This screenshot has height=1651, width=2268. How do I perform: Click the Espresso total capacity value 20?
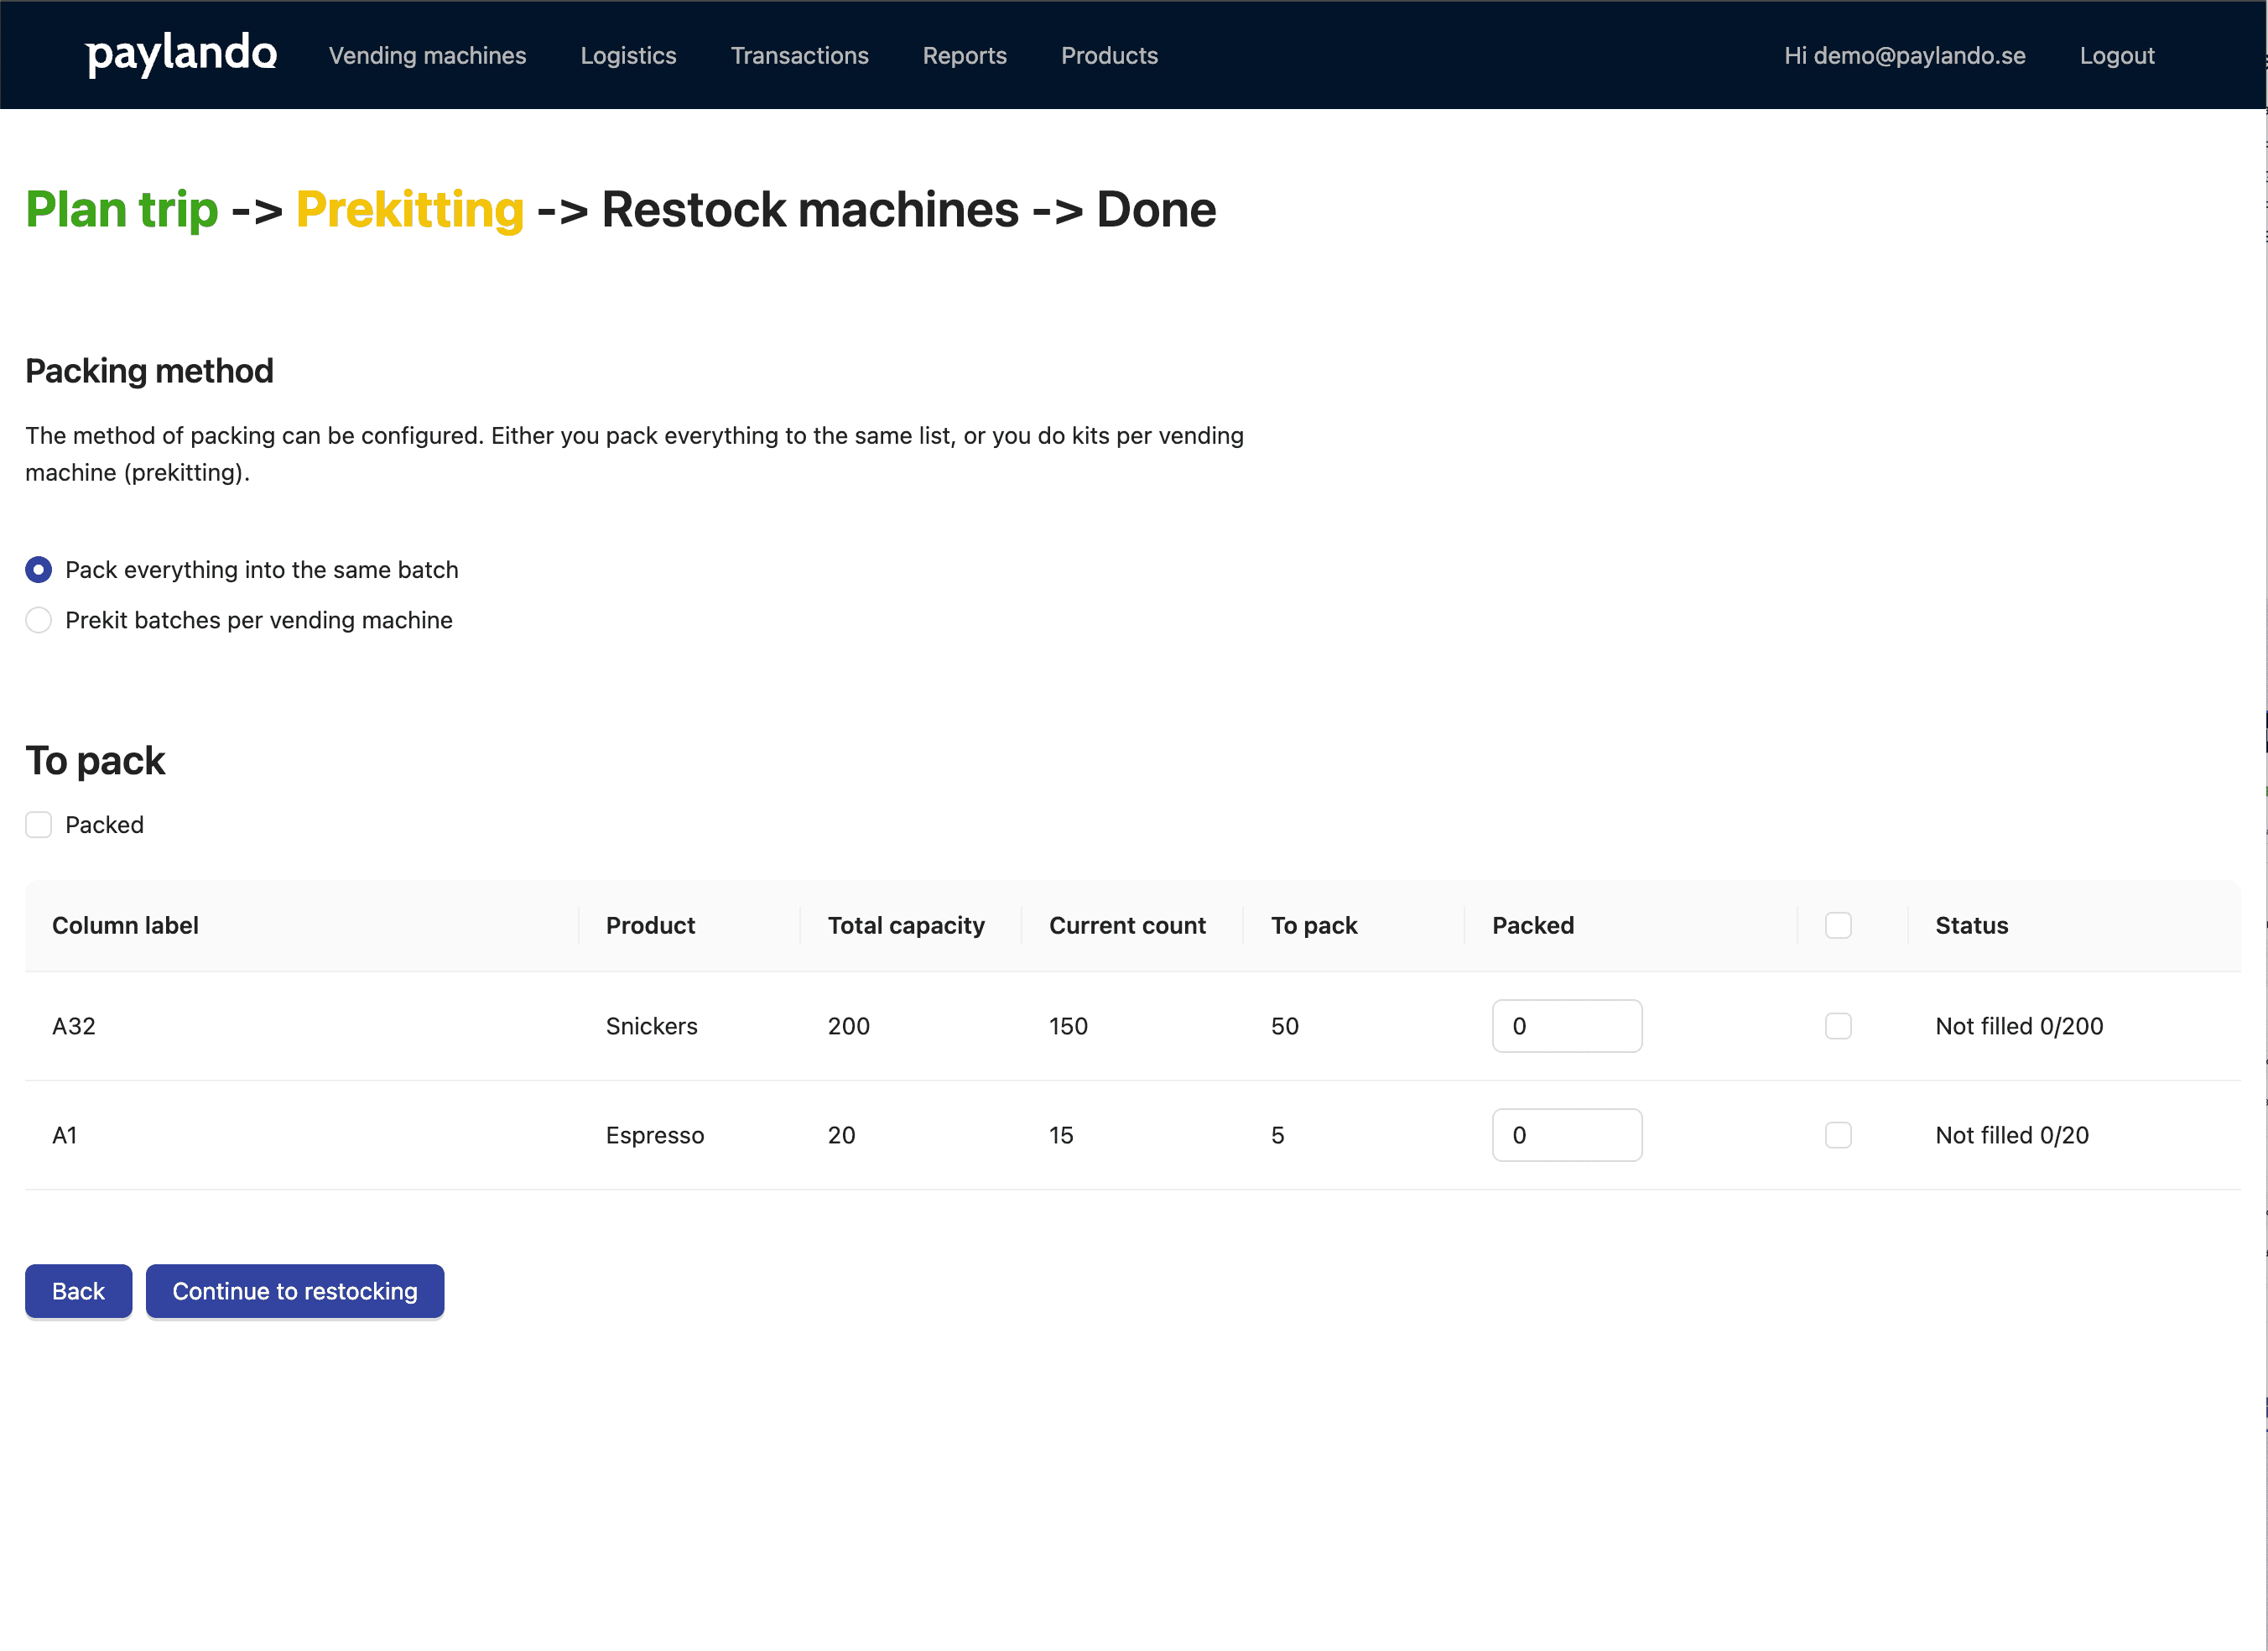point(841,1135)
